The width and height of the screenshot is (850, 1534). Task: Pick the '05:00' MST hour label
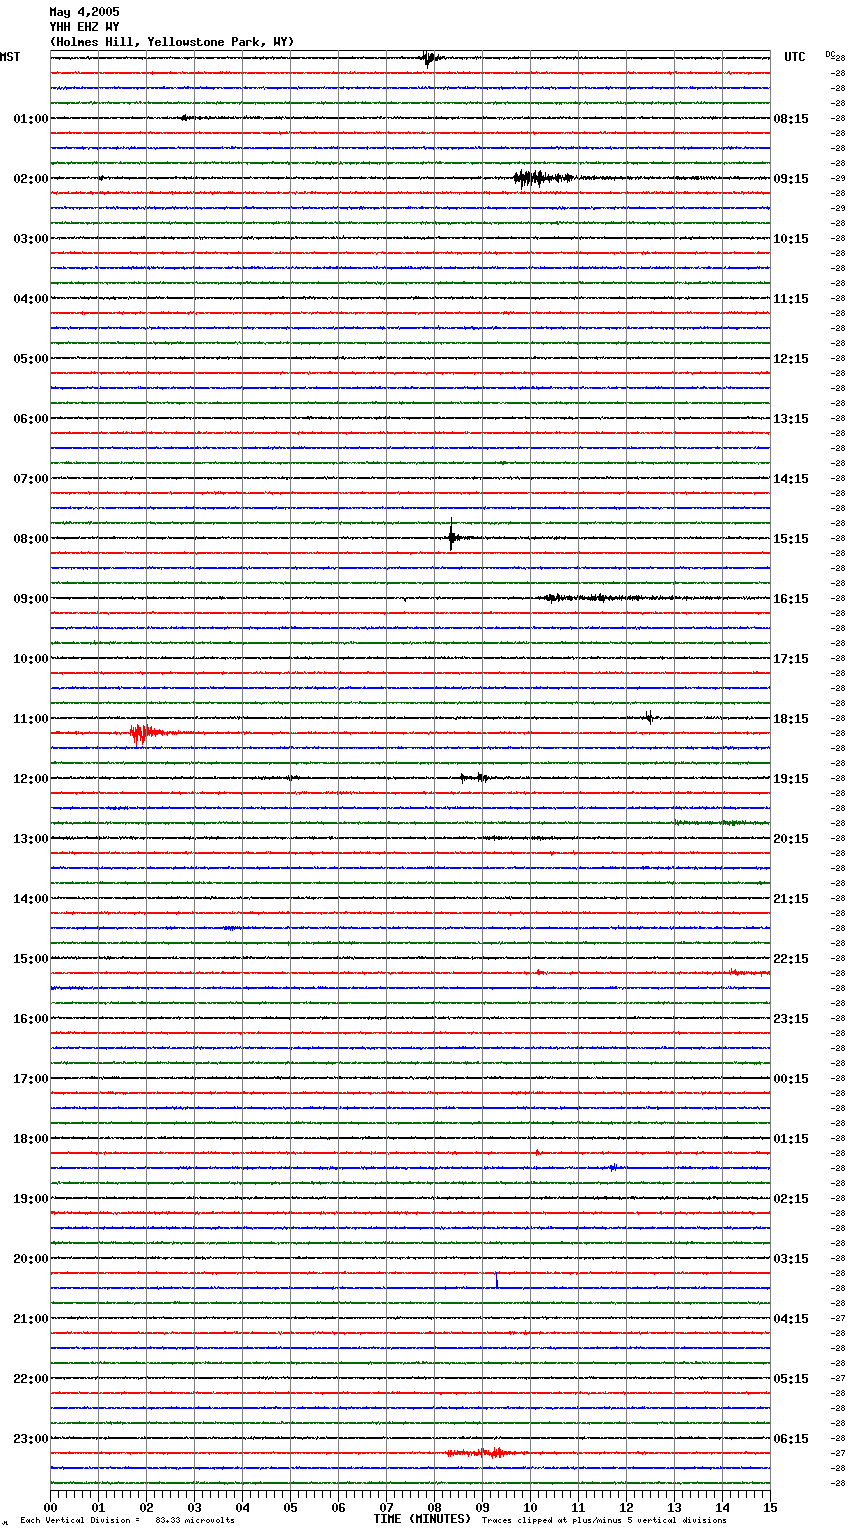pyautogui.click(x=30, y=359)
